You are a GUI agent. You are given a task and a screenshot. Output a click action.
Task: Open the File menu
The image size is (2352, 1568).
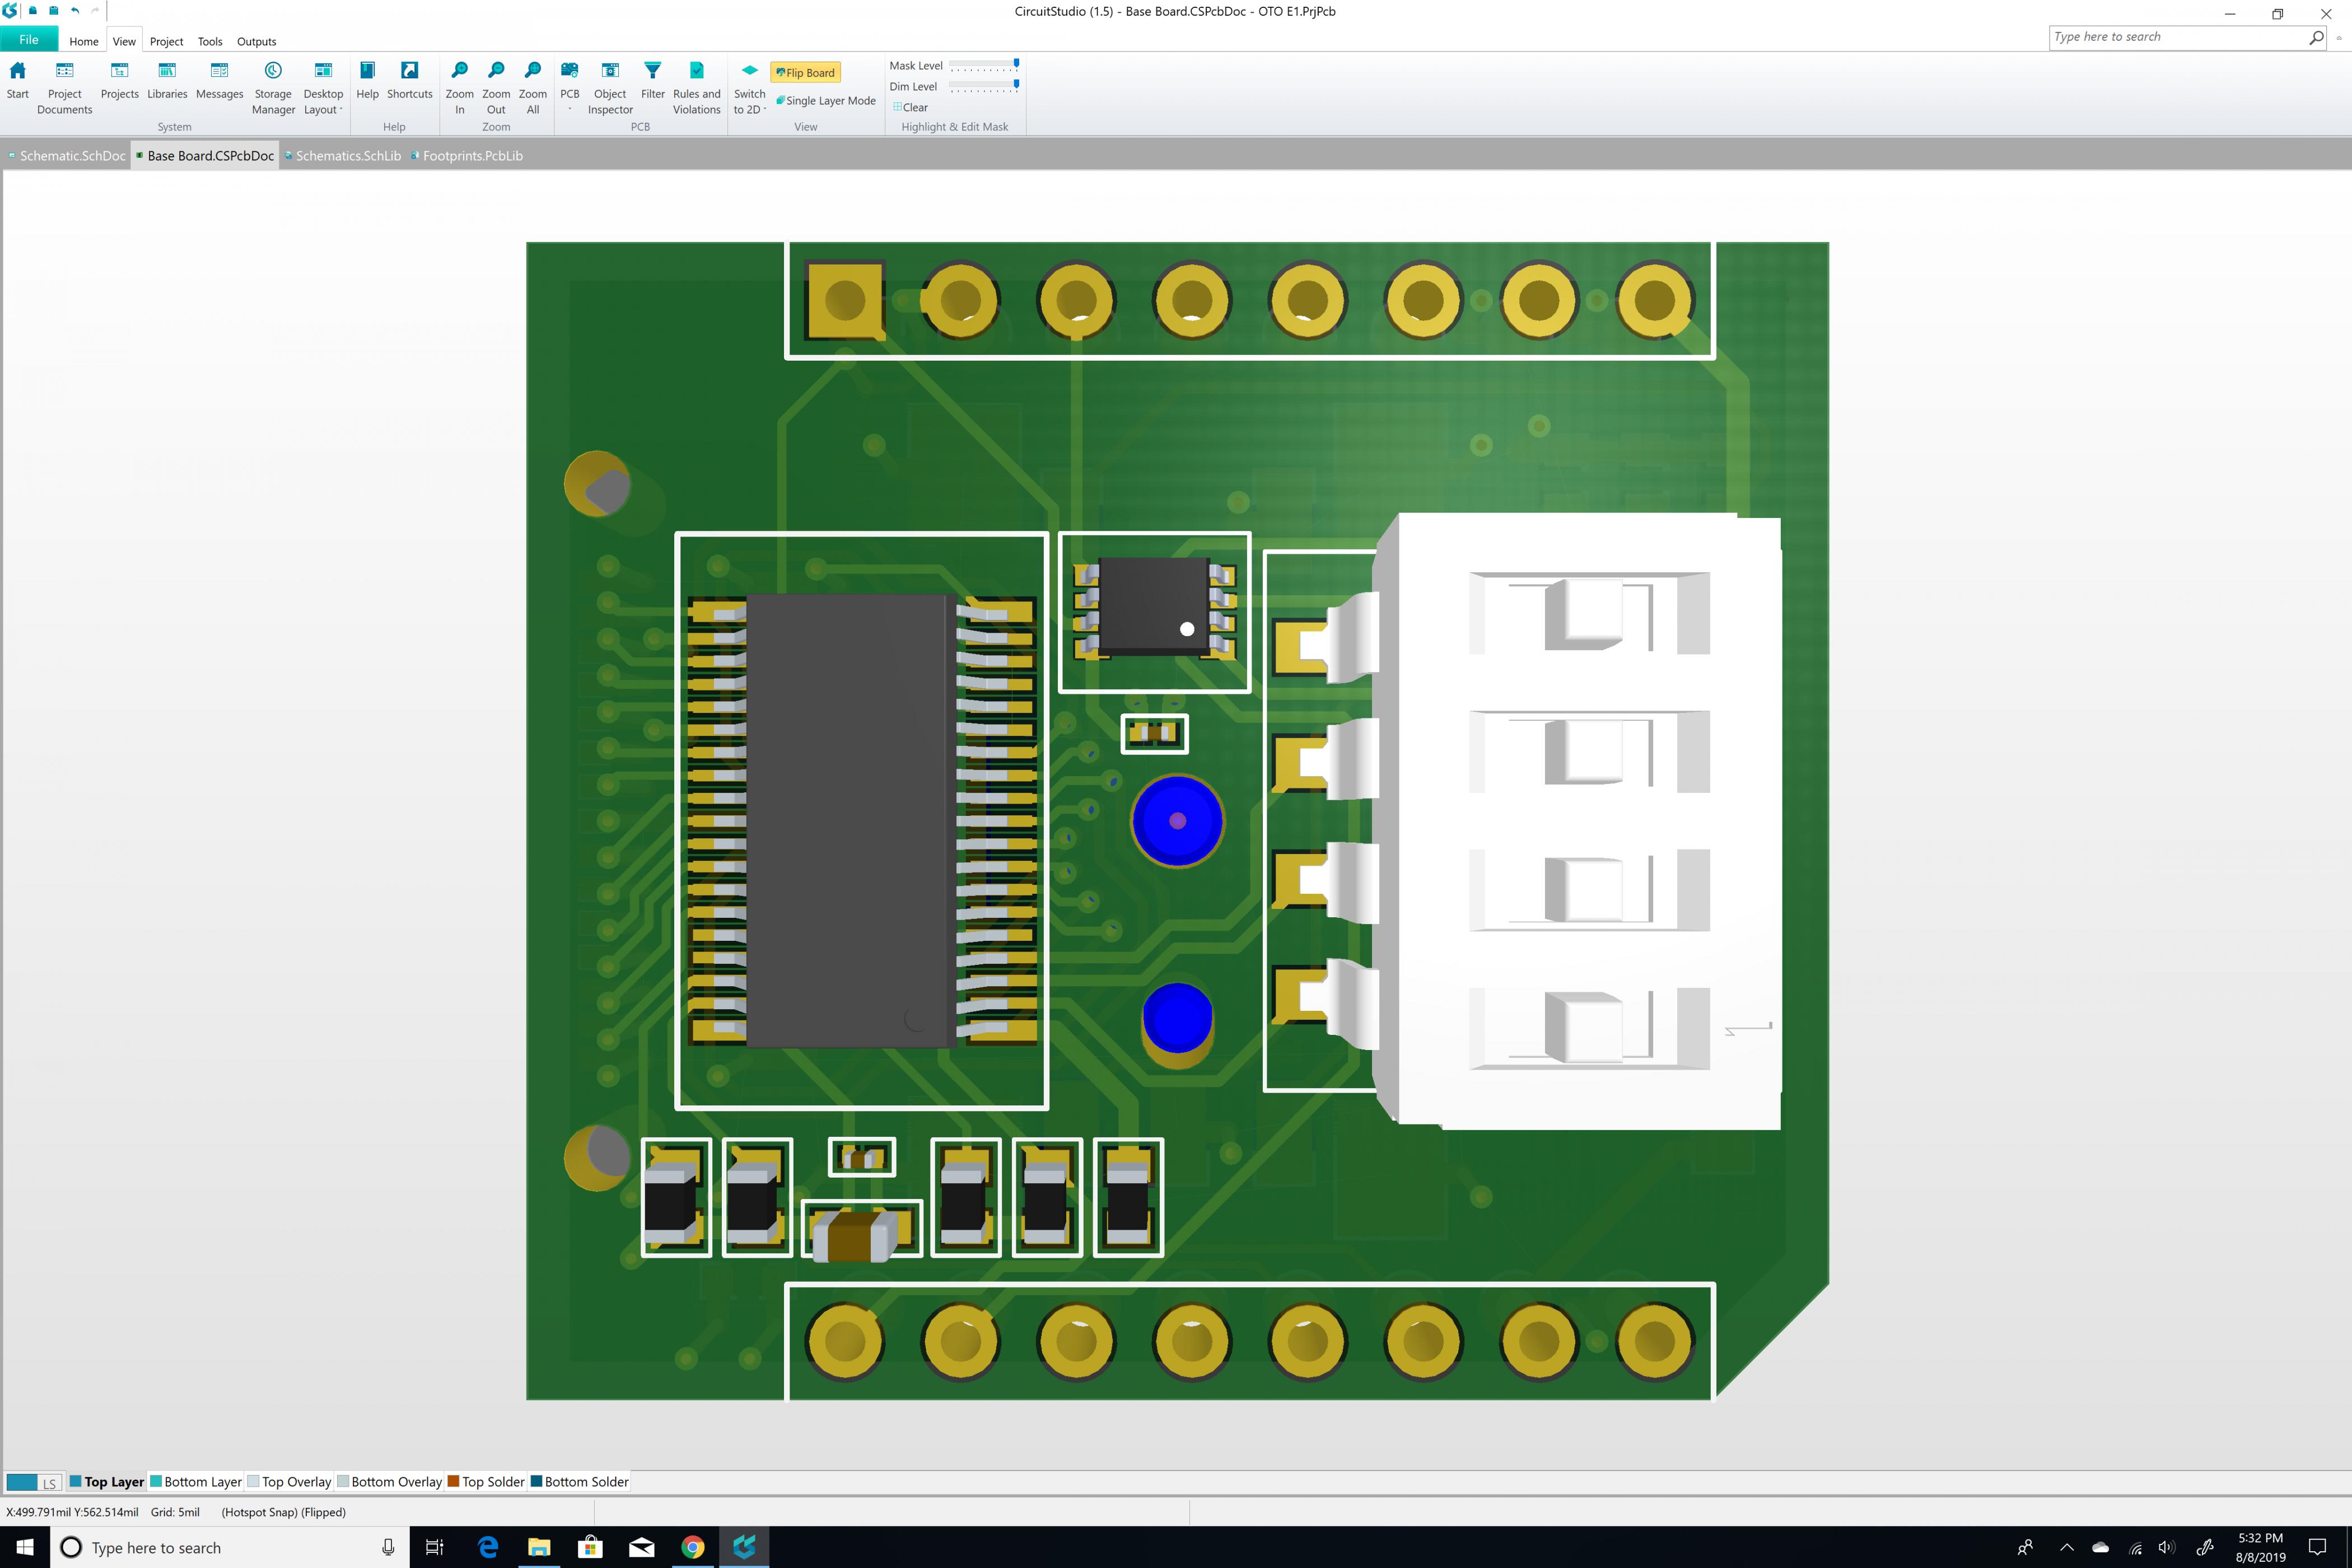pyautogui.click(x=29, y=40)
